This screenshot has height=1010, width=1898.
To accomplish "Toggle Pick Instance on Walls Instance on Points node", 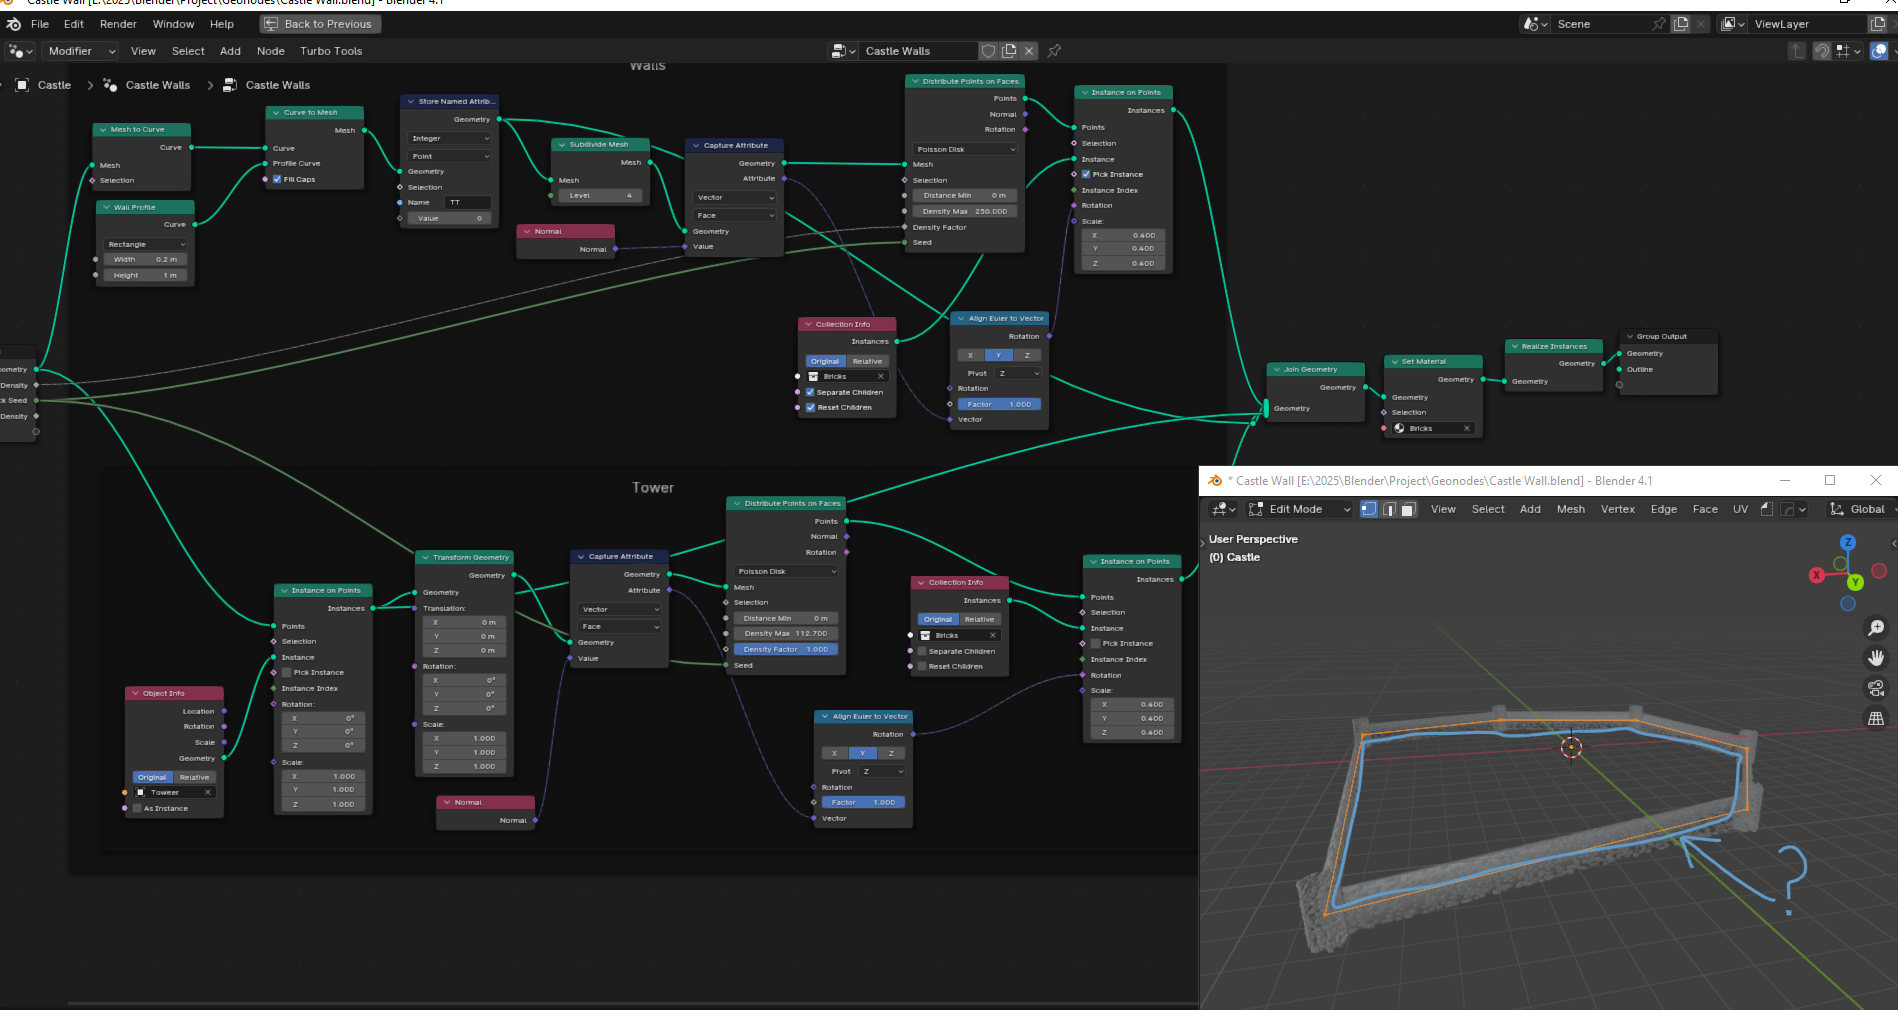I will pyautogui.click(x=1086, y=174).
